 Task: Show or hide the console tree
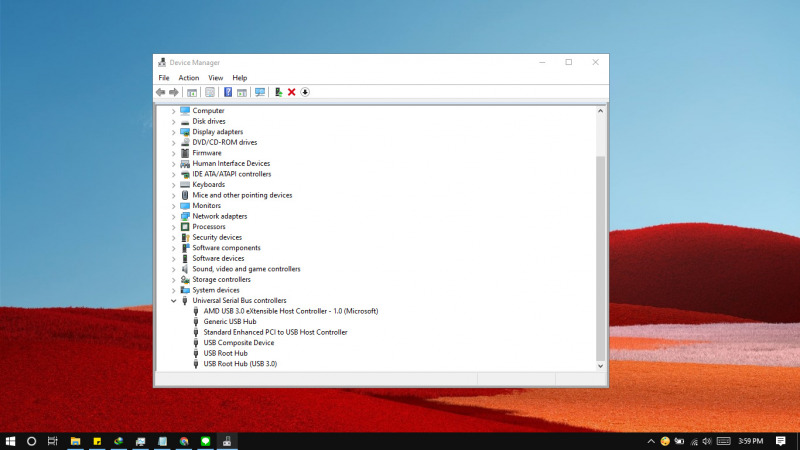coord(192,92)
